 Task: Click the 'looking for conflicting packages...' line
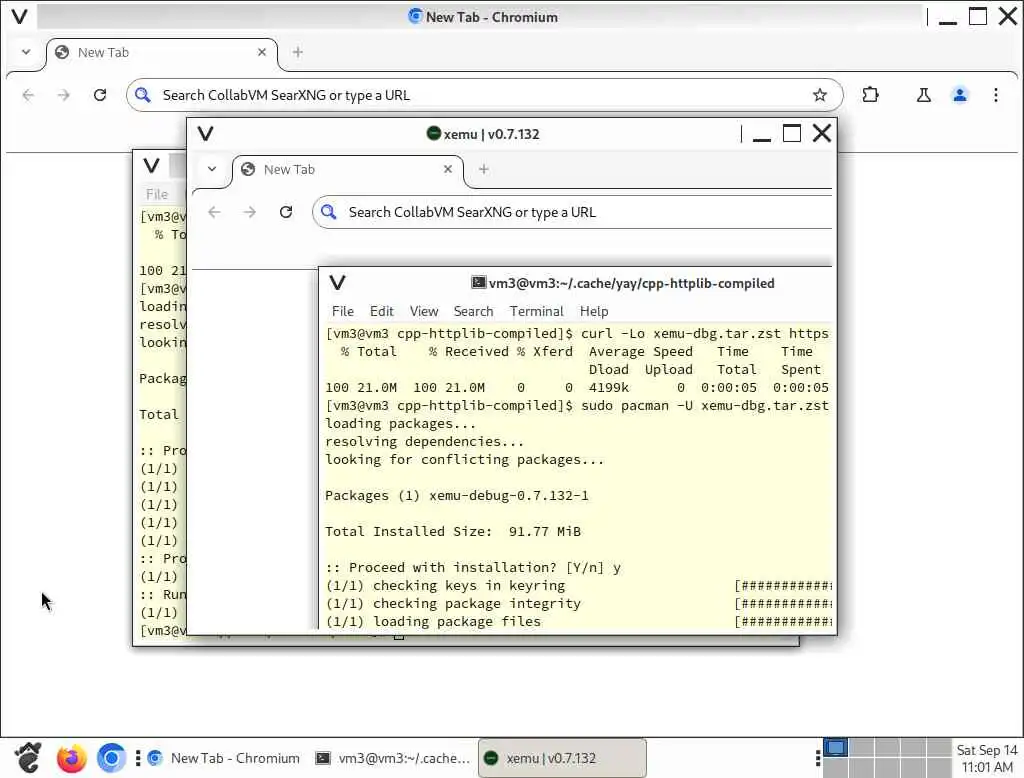[x=464, y=460]
